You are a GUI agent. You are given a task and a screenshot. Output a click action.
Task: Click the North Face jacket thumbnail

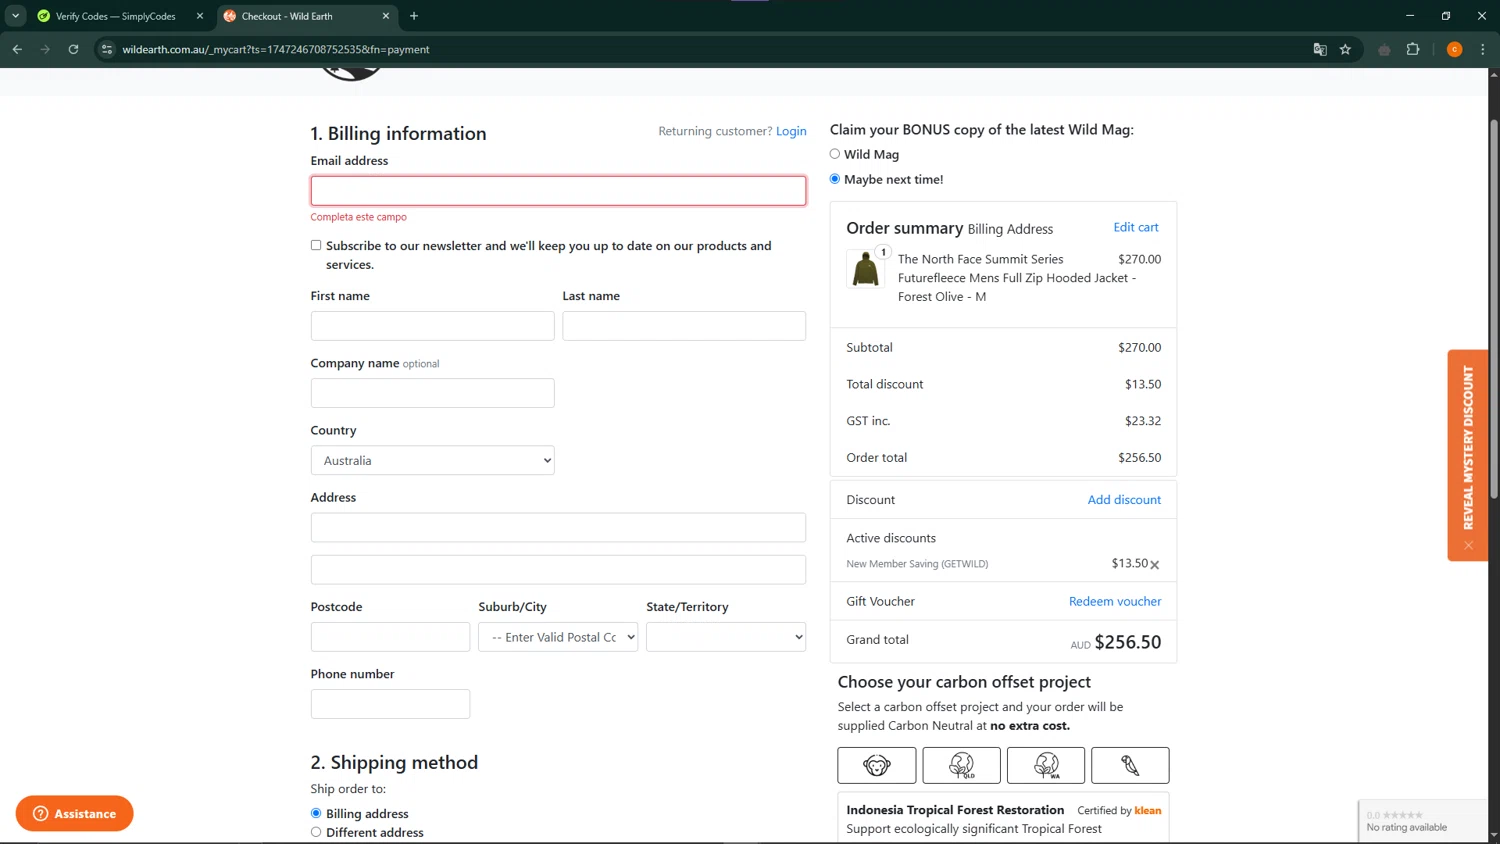[x=865, y=269]
